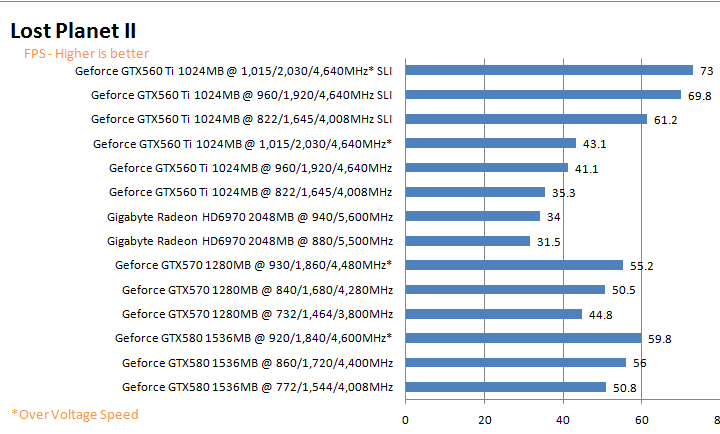Click the x-axis tick label '60'
The width and height of the screenshot is (720, 434).
point(641,420)
